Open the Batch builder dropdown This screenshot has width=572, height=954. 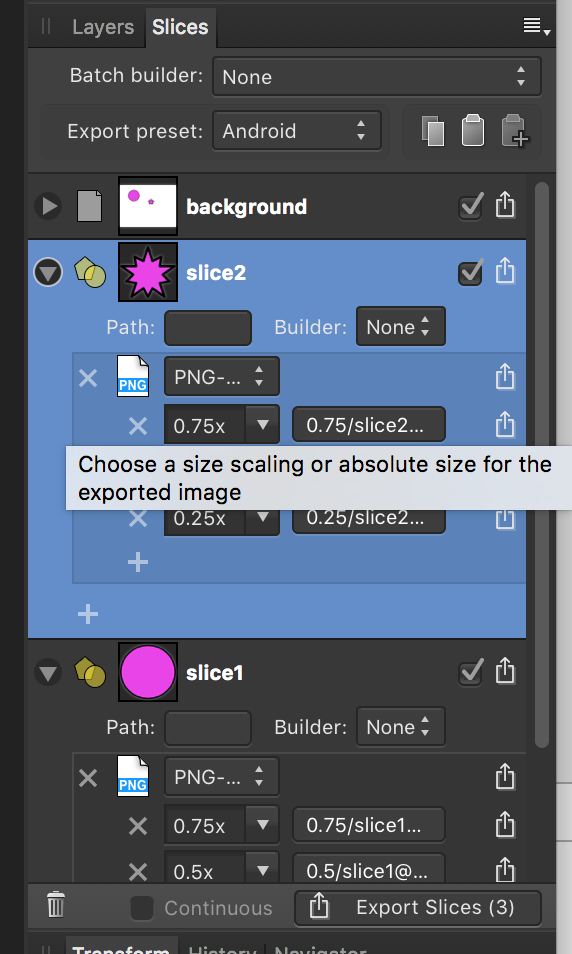[x=377, y=77]
